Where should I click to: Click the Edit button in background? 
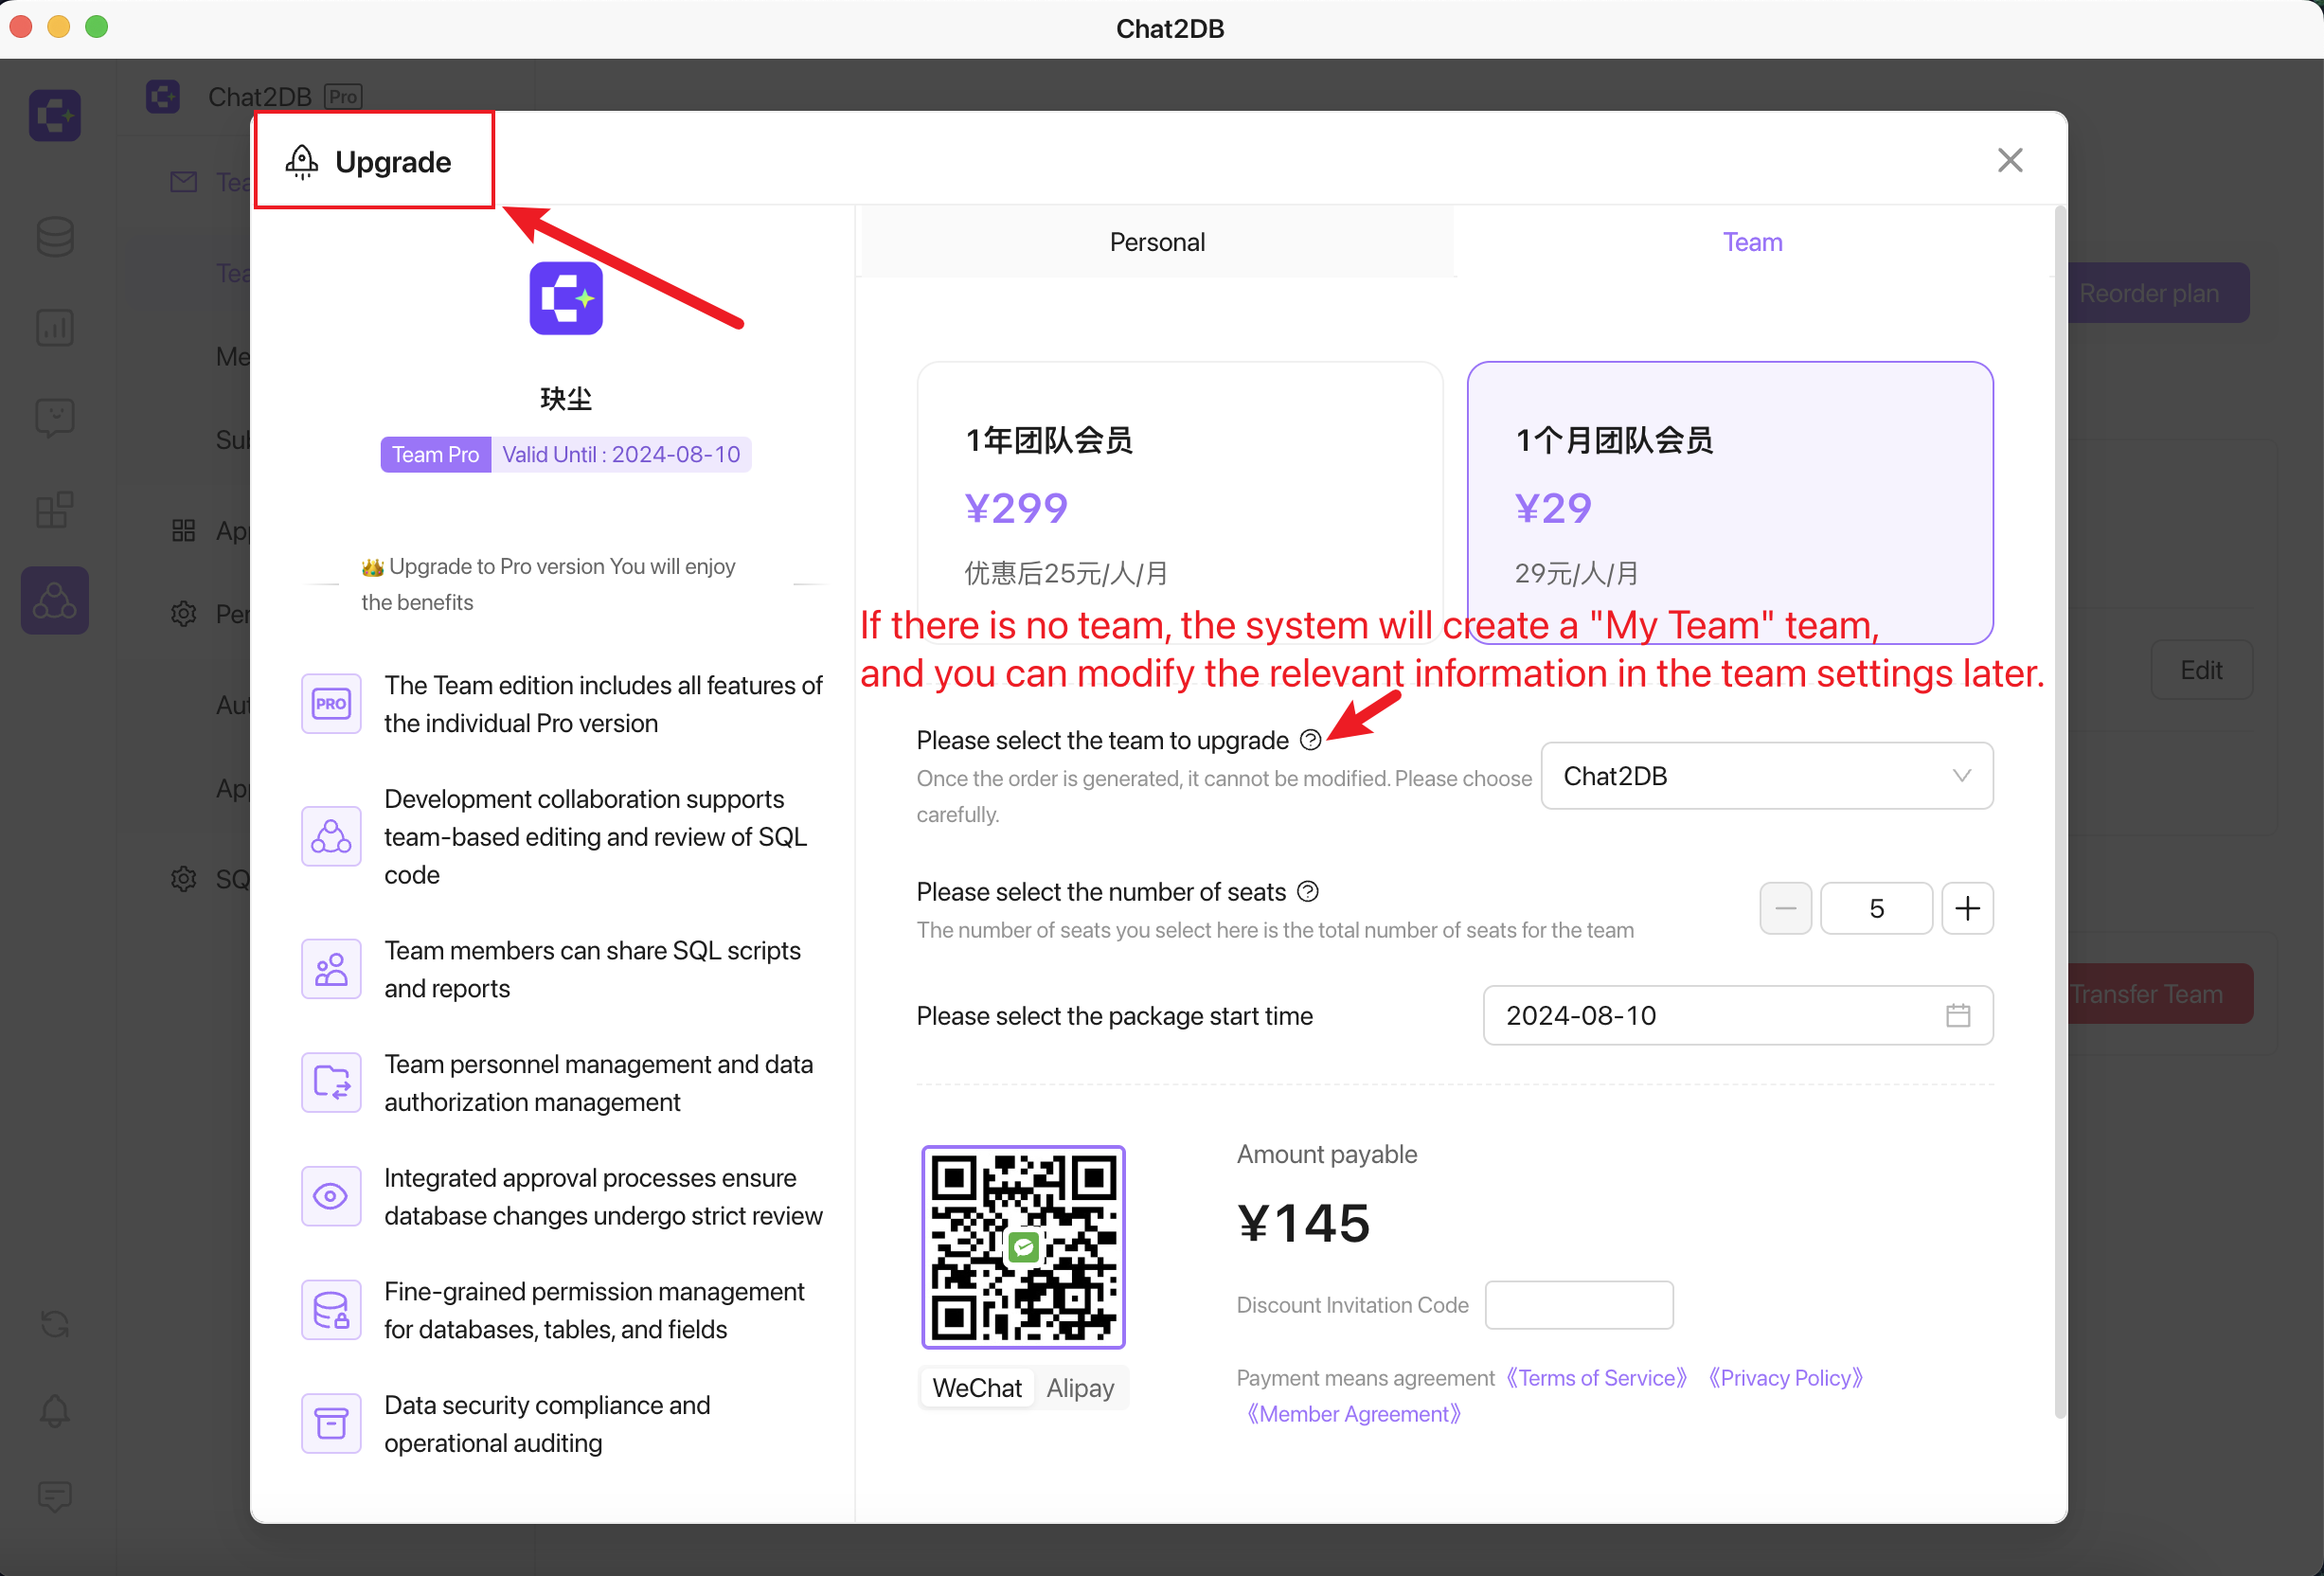pos(2201,670)
